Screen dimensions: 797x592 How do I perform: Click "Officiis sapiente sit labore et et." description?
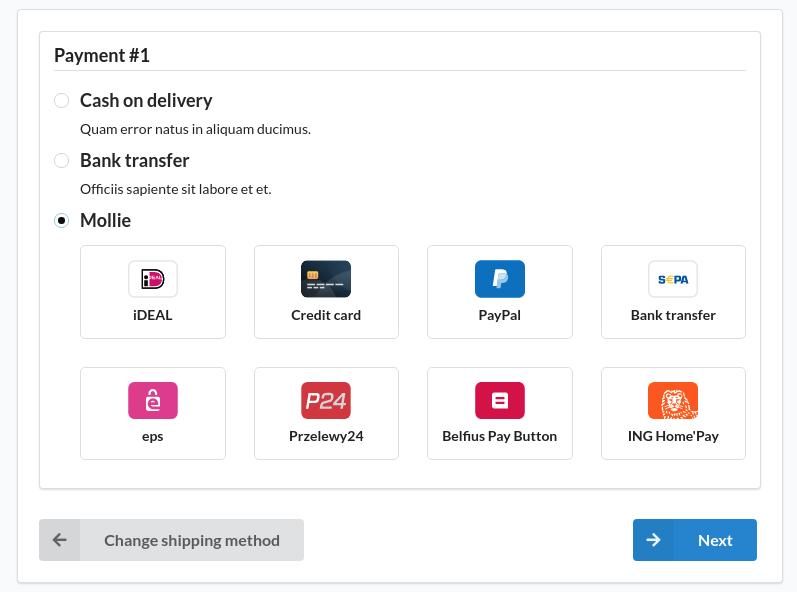pyautogui.click(x=176, y=190)
